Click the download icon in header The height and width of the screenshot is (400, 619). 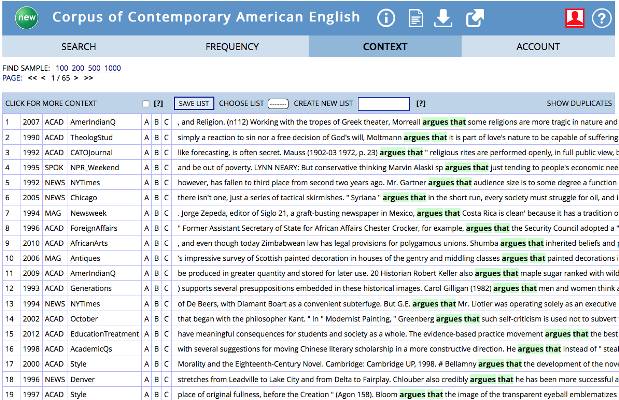[x=443, y=18]
